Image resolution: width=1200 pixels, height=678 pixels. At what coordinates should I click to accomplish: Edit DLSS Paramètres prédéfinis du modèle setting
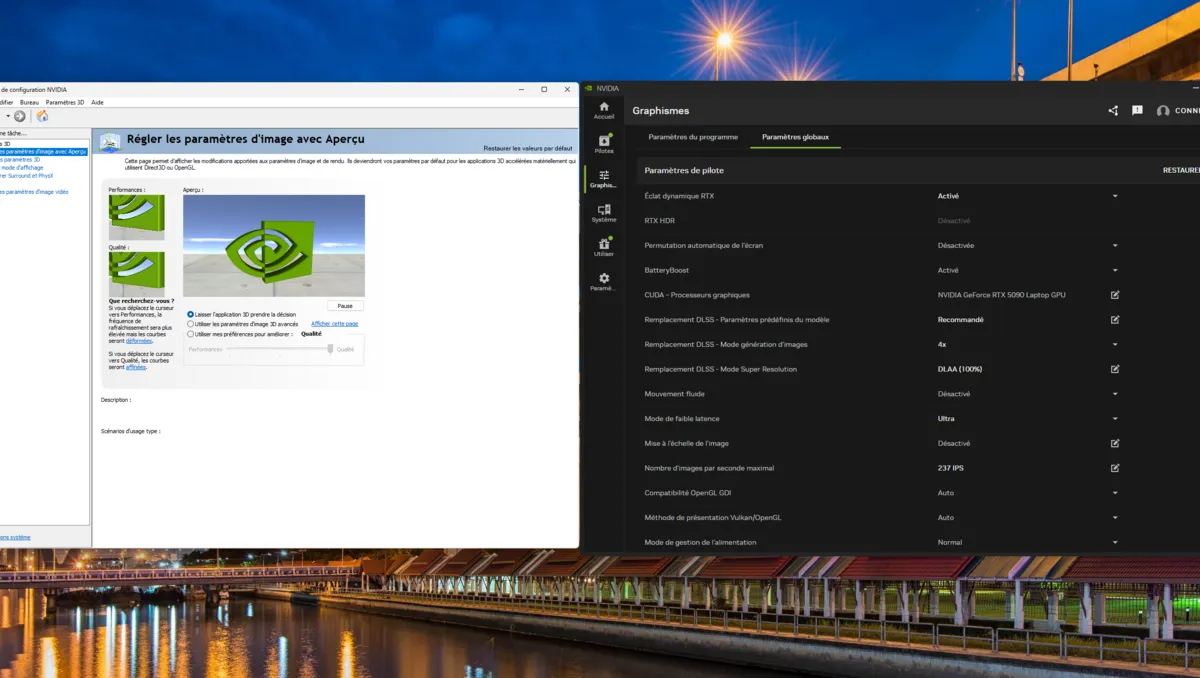click(x=1115, y=320)
